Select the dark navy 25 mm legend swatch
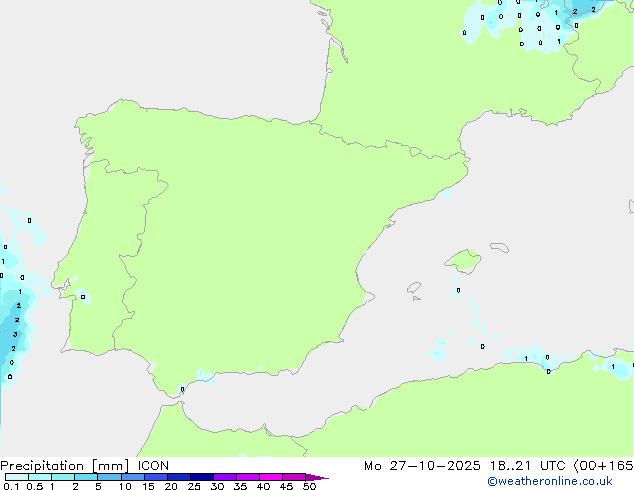Image resolution: width=634 pixels, height=490 pixels. click(x=201, y=478)
